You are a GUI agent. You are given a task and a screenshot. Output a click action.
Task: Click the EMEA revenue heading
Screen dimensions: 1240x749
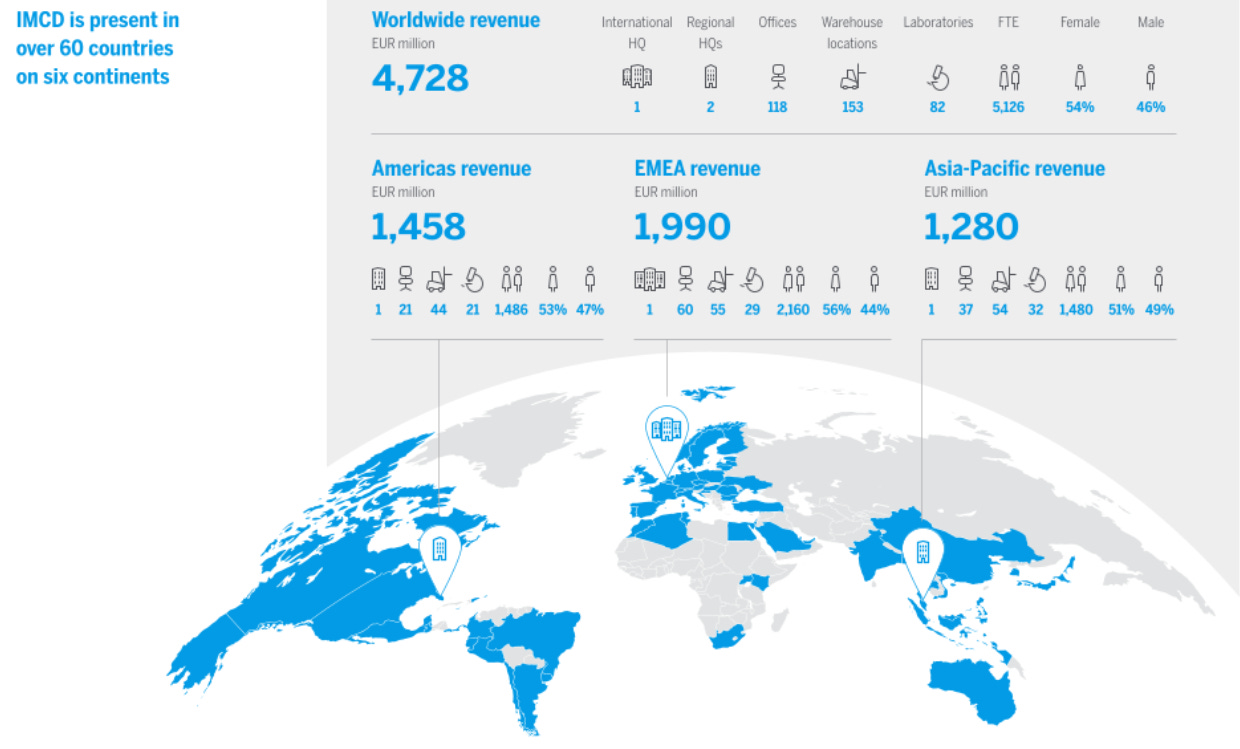coord(697,168)
